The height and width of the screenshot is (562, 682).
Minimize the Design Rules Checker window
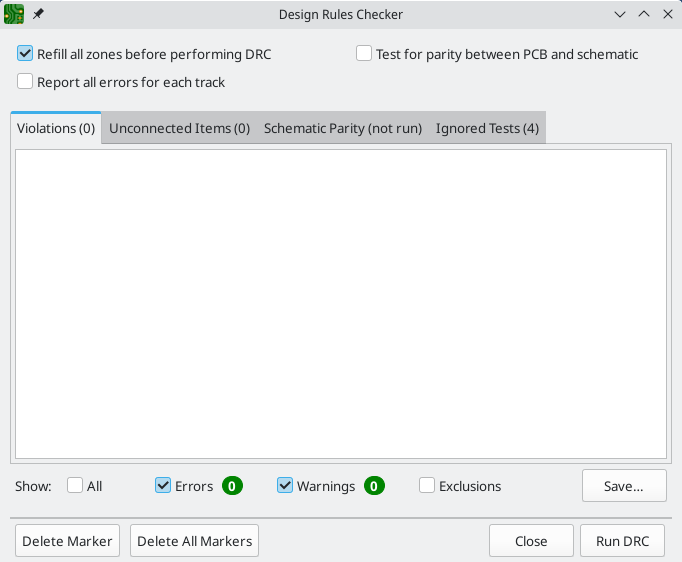[620, 14]
